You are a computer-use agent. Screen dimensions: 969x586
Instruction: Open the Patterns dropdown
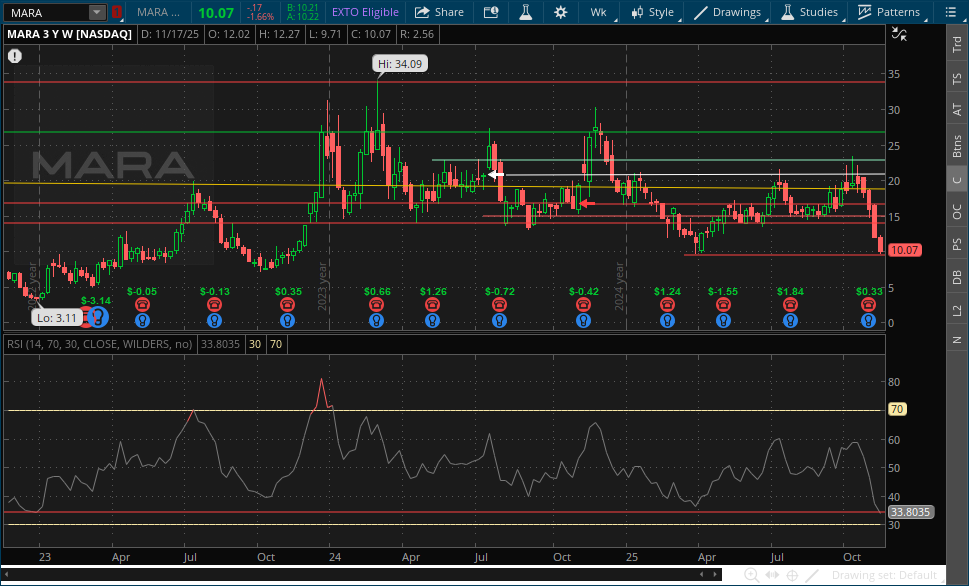[889, 12]
